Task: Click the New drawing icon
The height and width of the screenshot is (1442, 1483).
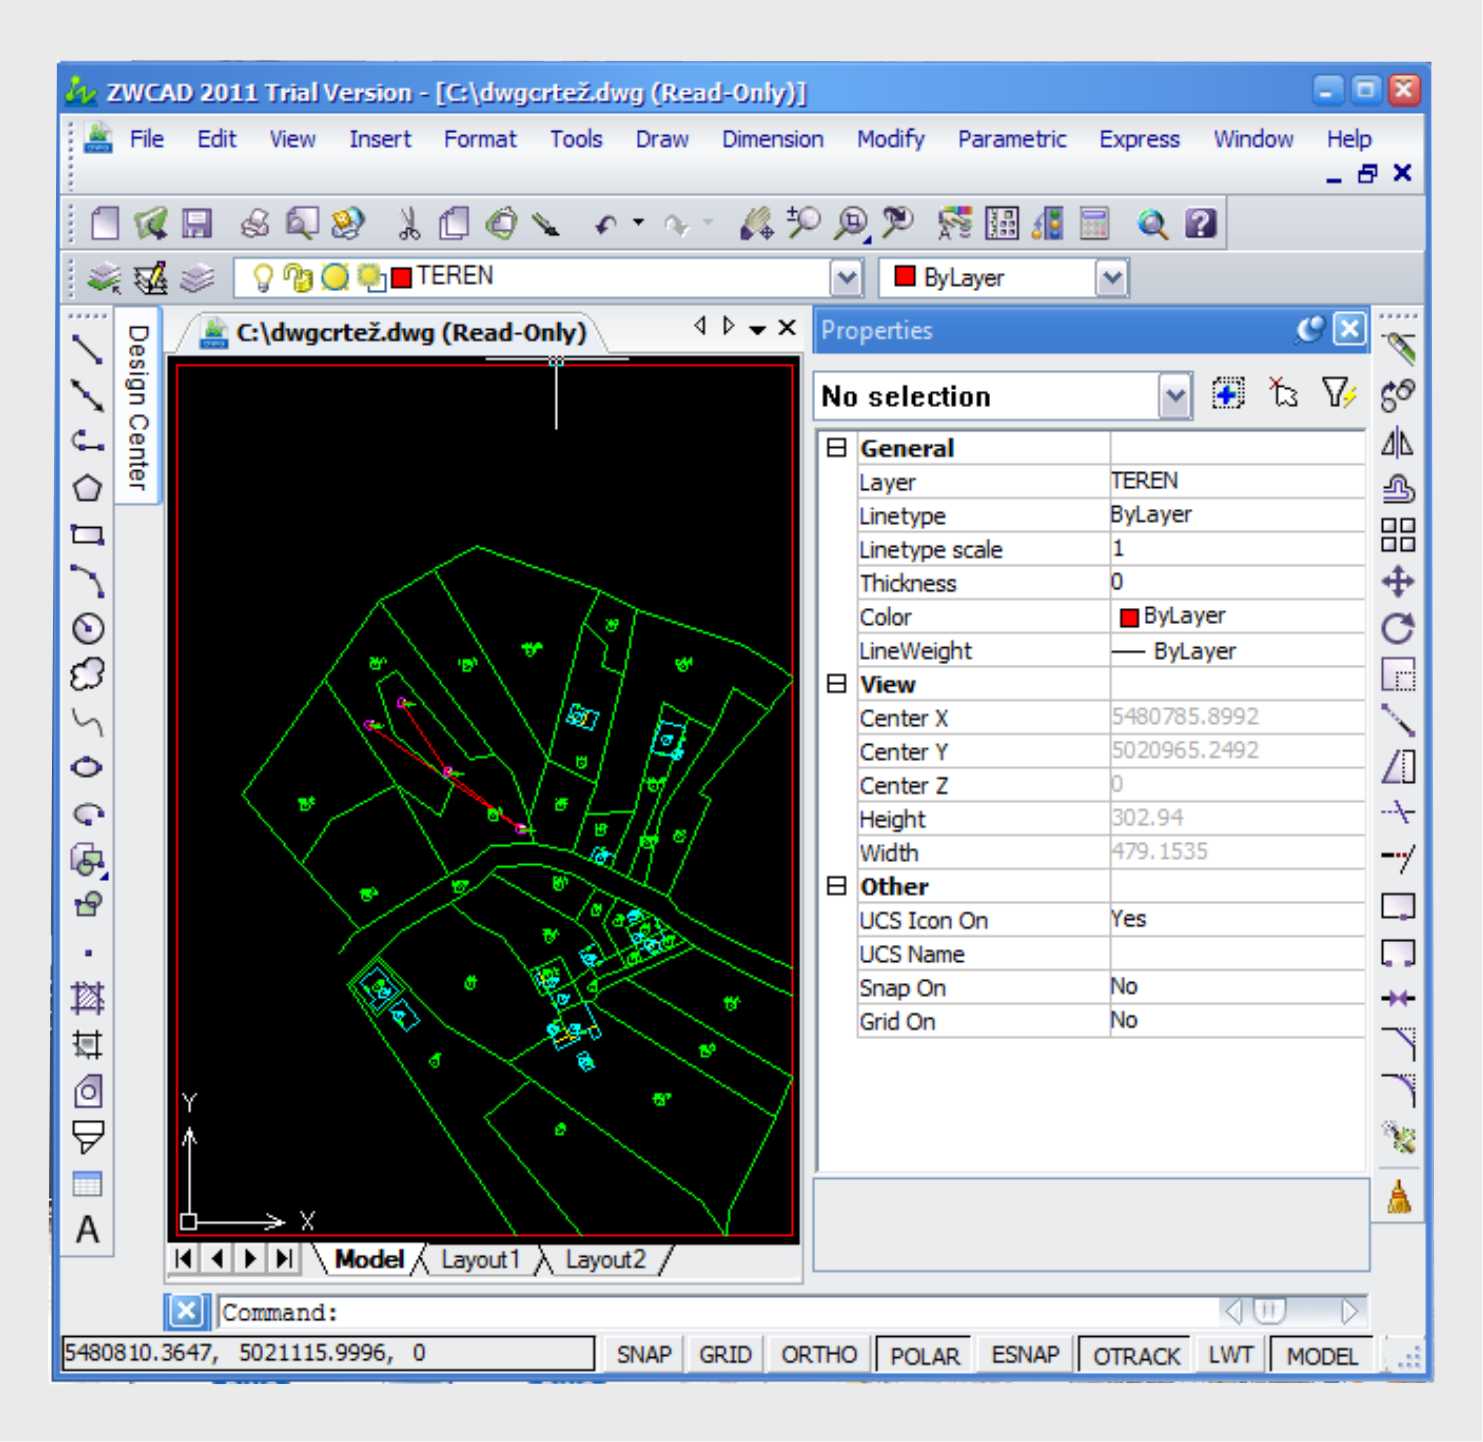Action: pyautogui.click(x=105, y=223)
